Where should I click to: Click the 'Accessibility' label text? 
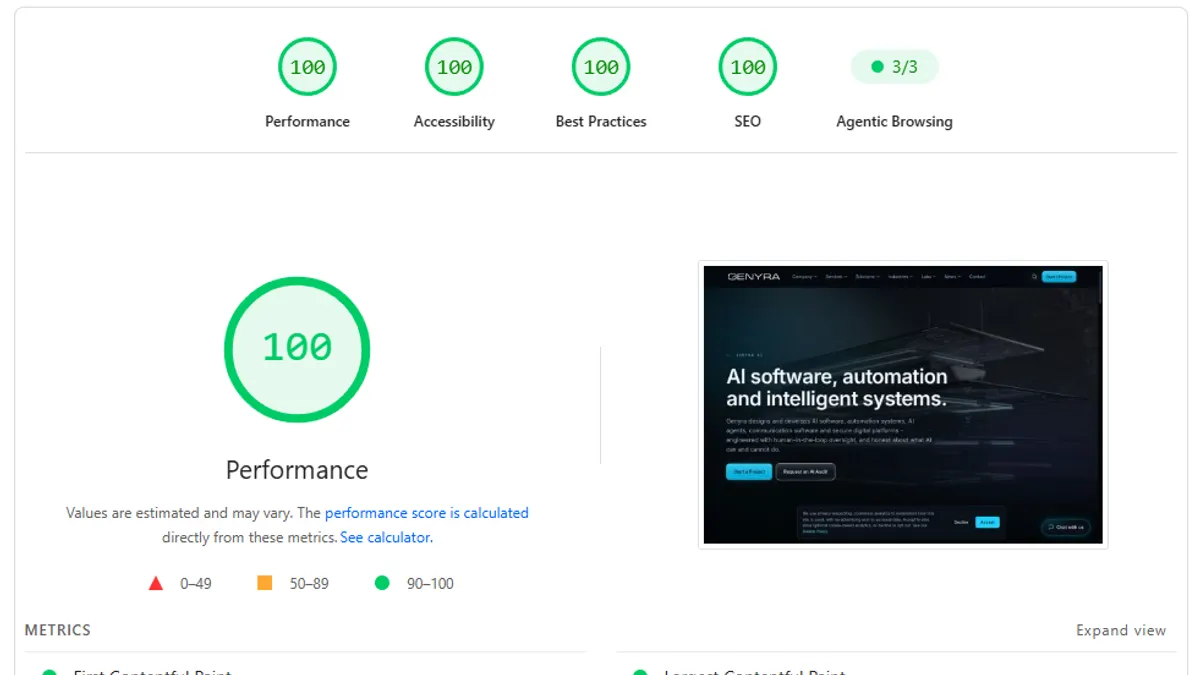click(x=454, y=121)
